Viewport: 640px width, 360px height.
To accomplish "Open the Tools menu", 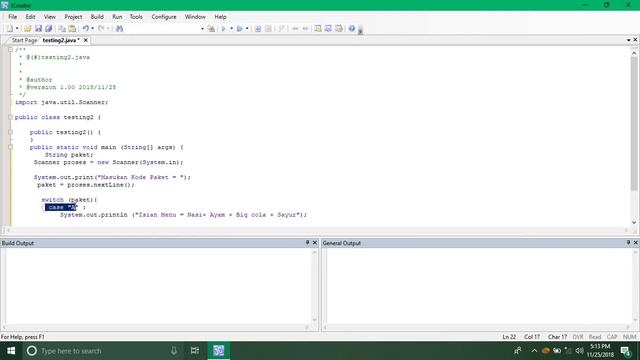I will click(x=136, y=17).
